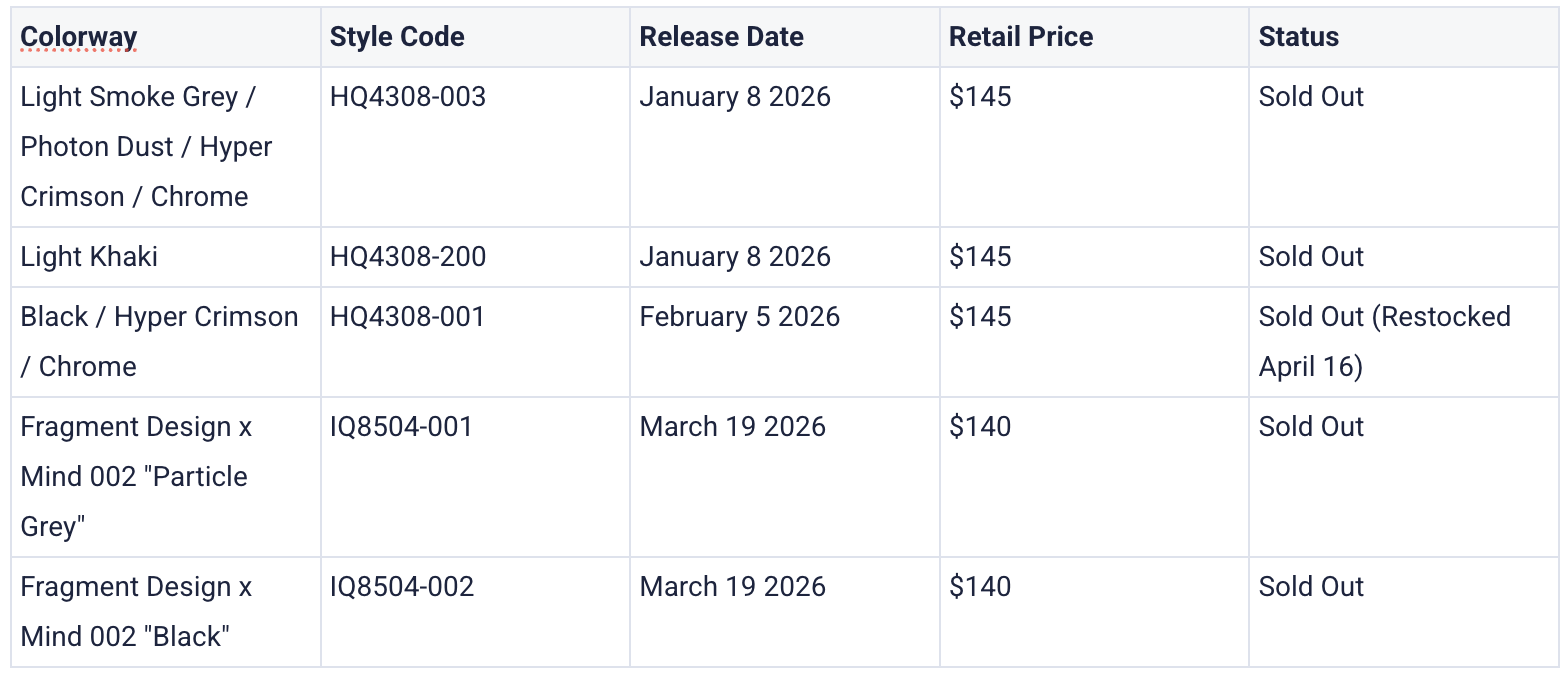Click the February 5 2026 date cell
The image size is (1564, 684).
coord(739,317)
